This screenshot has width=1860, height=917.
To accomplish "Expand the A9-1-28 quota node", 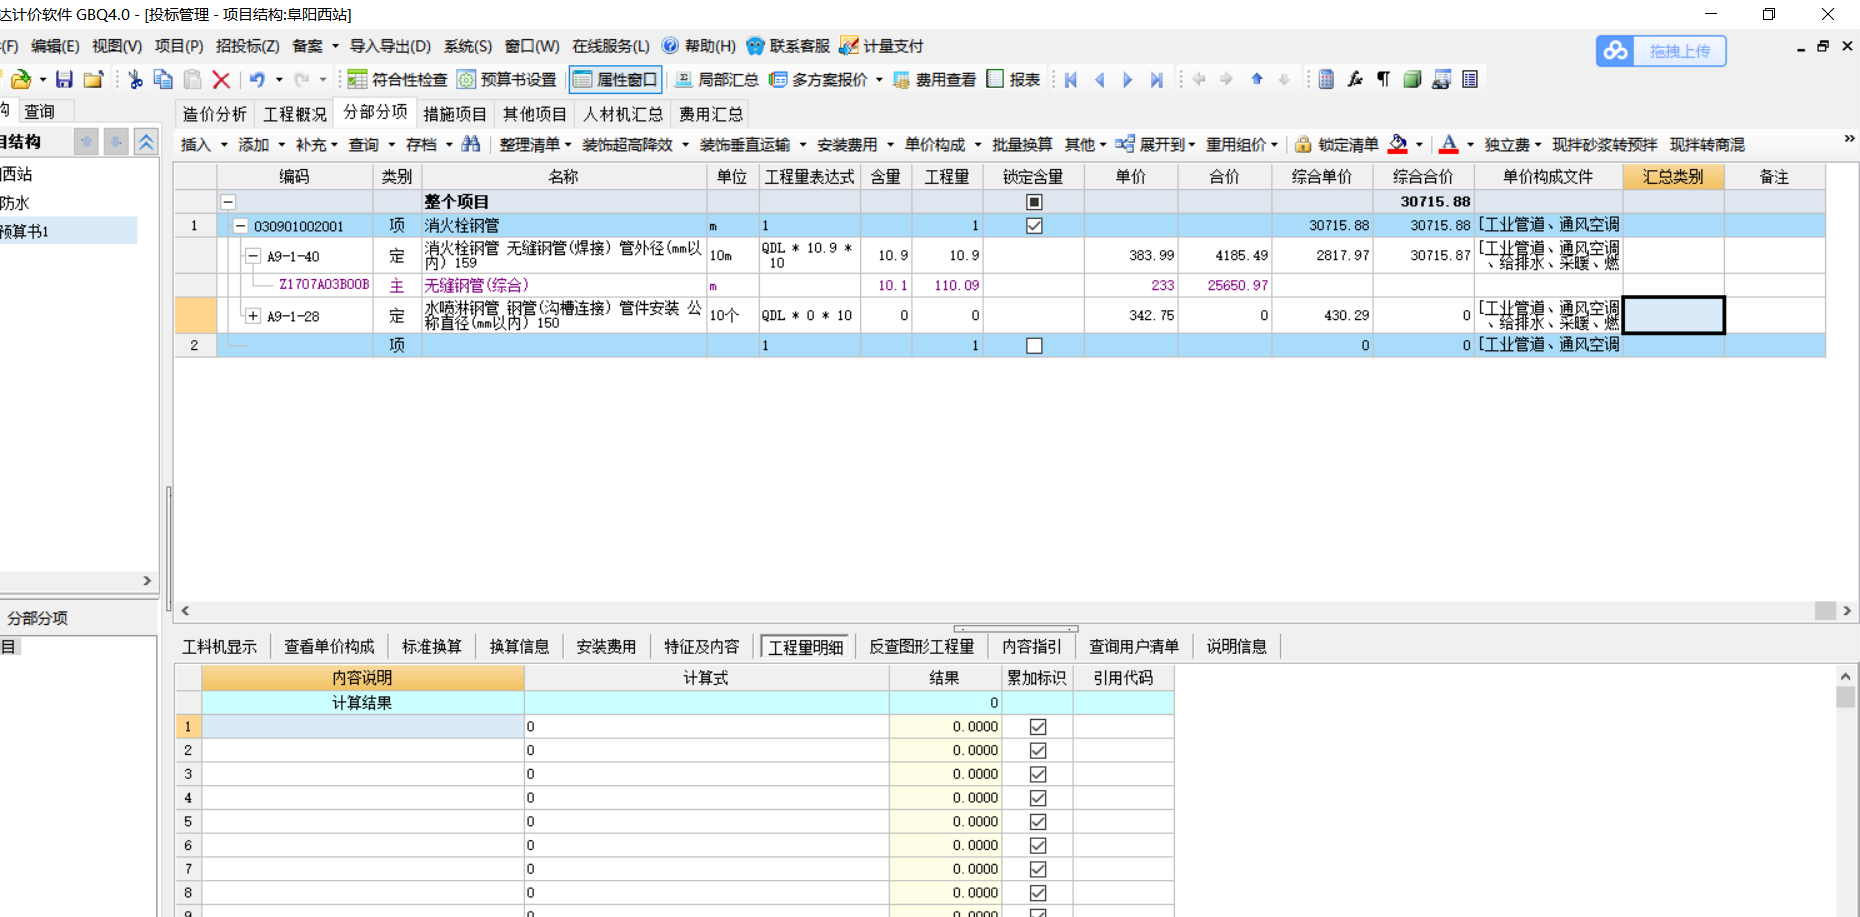I will click(x=253, y=316).
